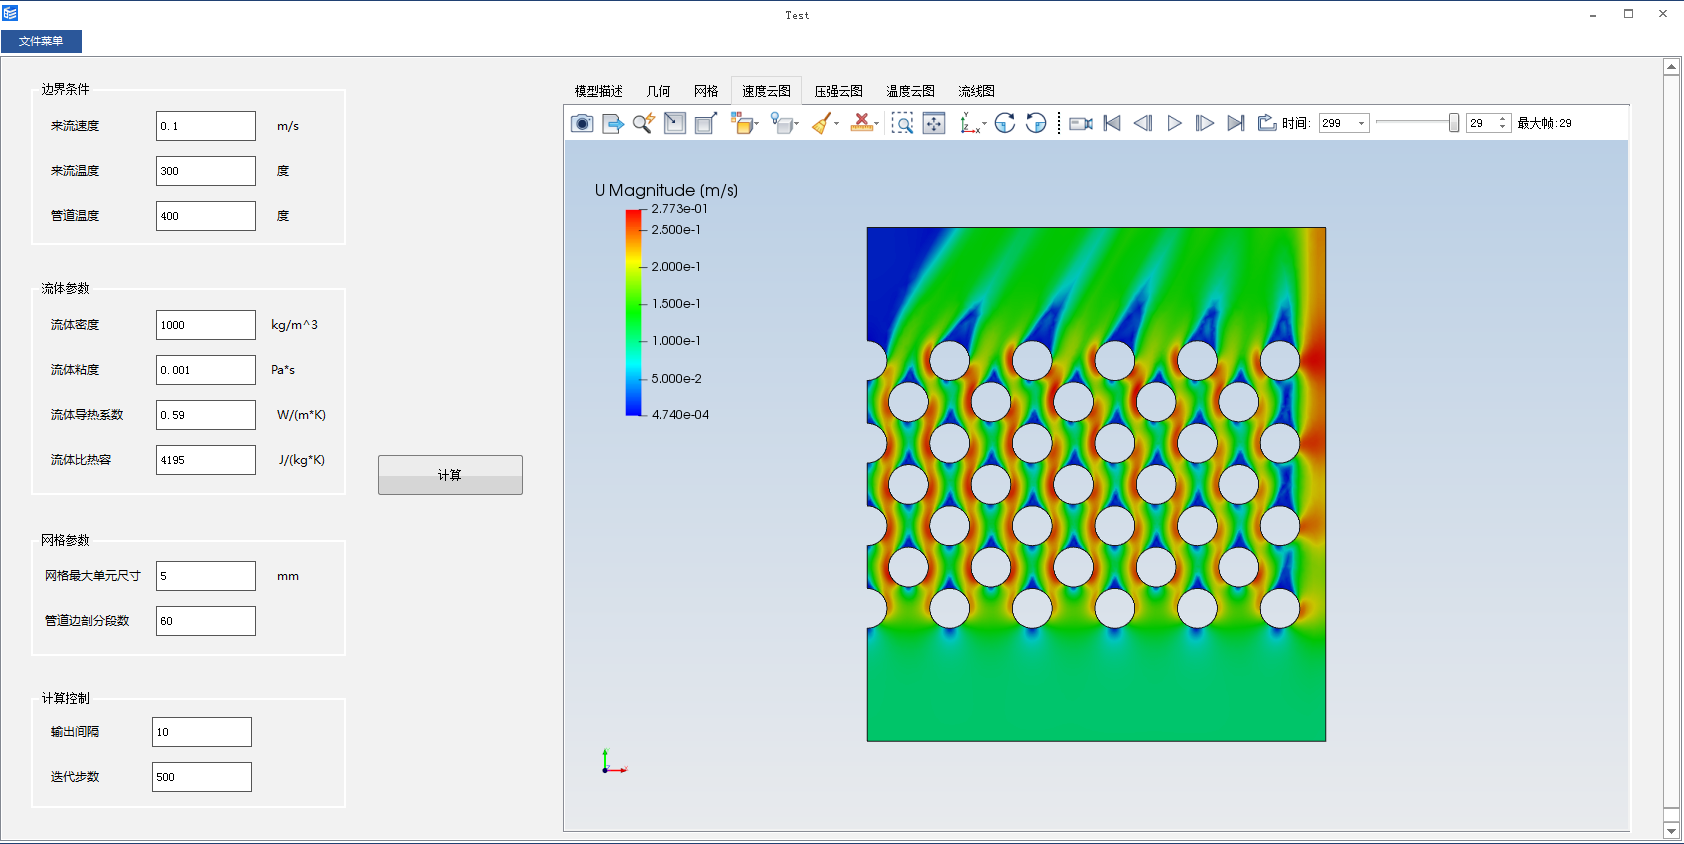
Task: Click the 输出间隔 input field
Action: point(202,732)
